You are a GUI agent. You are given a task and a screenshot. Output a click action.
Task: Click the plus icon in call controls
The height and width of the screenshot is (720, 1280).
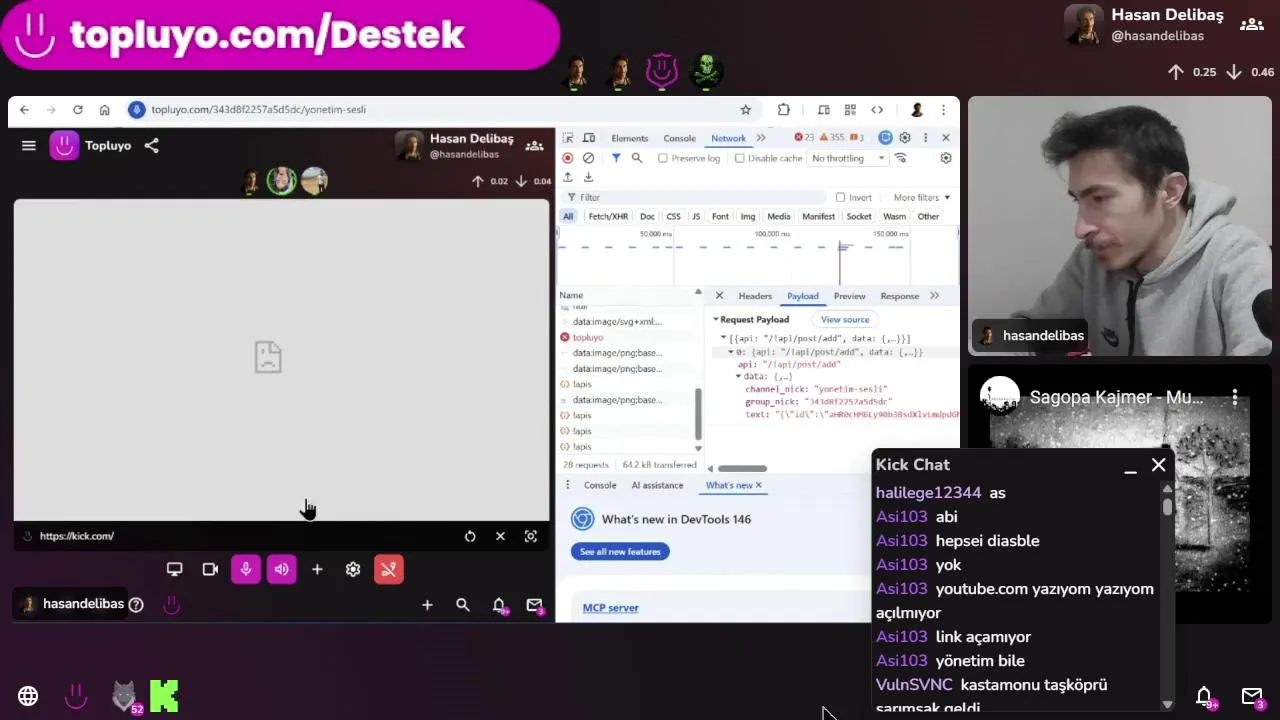click(317, 569)
